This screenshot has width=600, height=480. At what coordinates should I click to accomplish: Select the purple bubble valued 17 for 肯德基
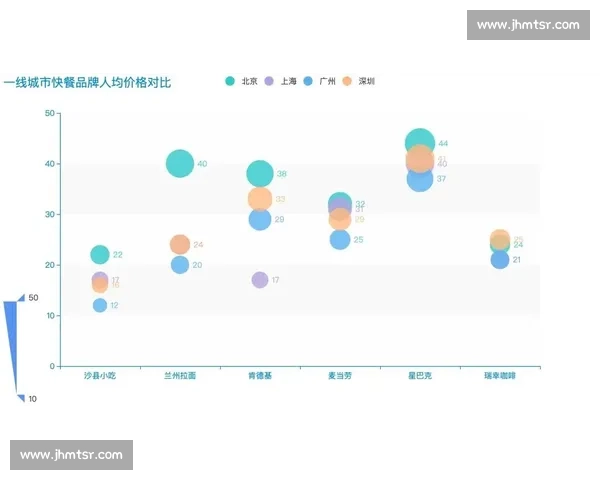point(260,280)
